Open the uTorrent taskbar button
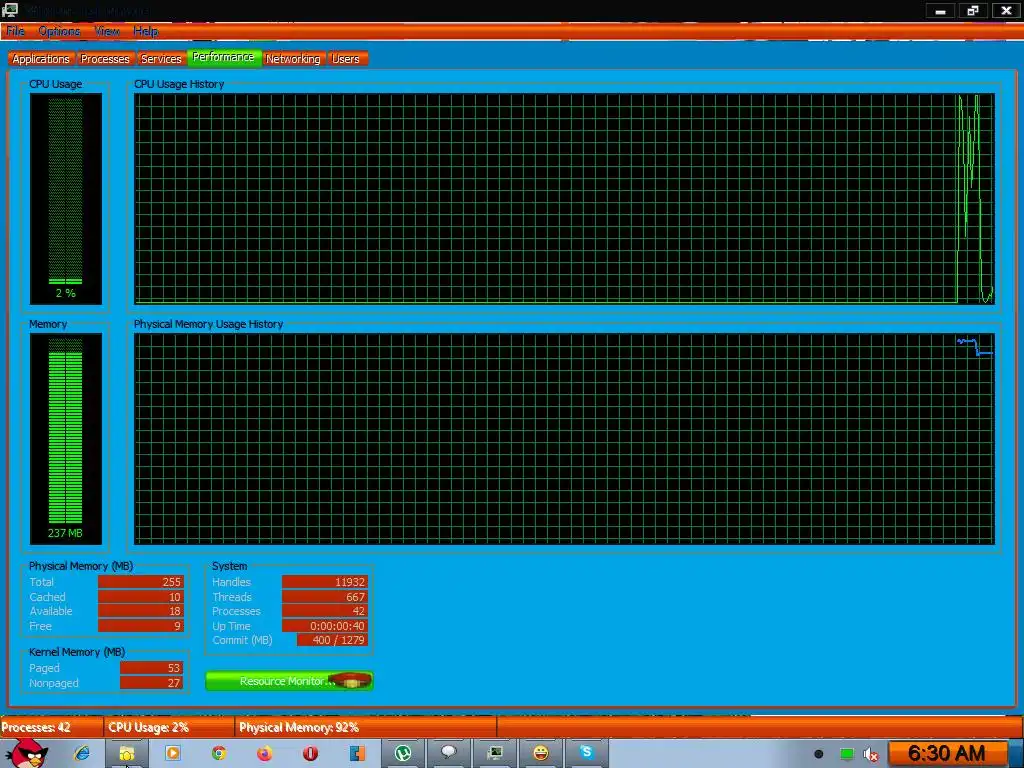This screenshot has width=1024, height=768. click(x=403, y=753)
